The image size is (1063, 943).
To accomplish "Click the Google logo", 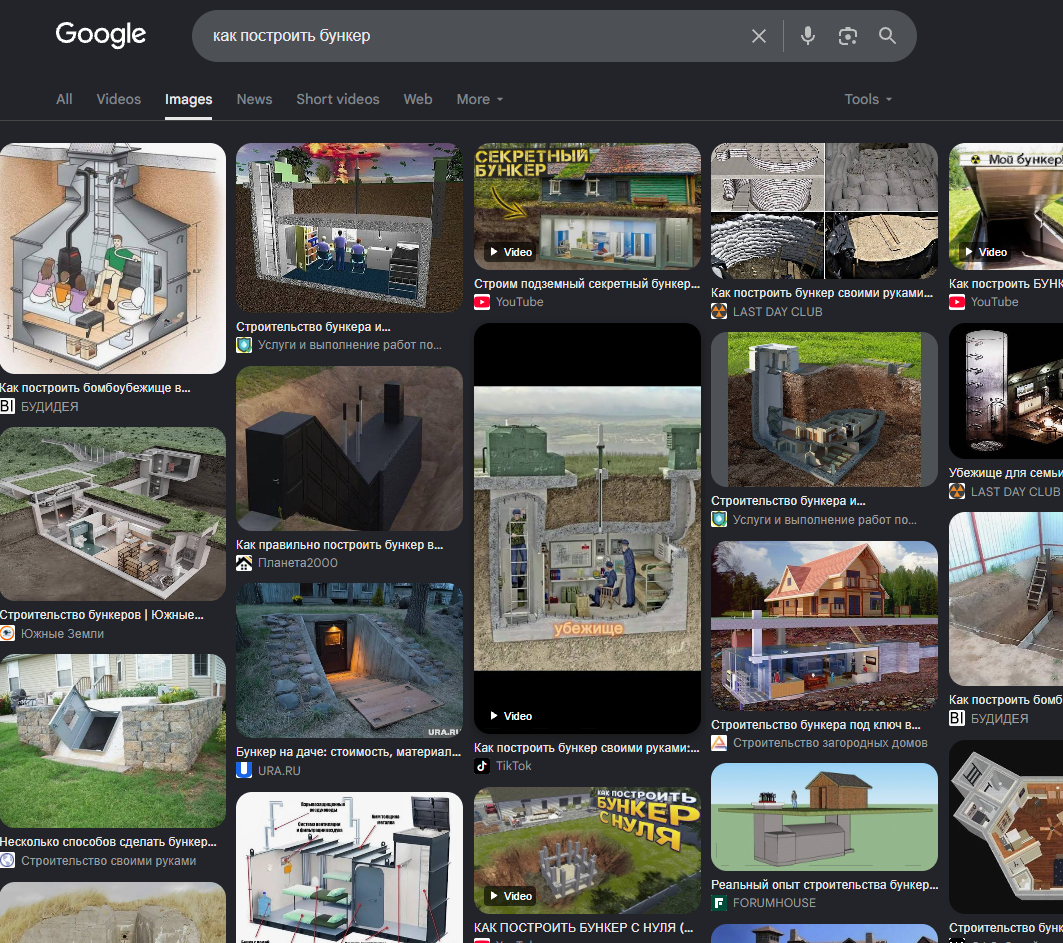I will (100, 35).
